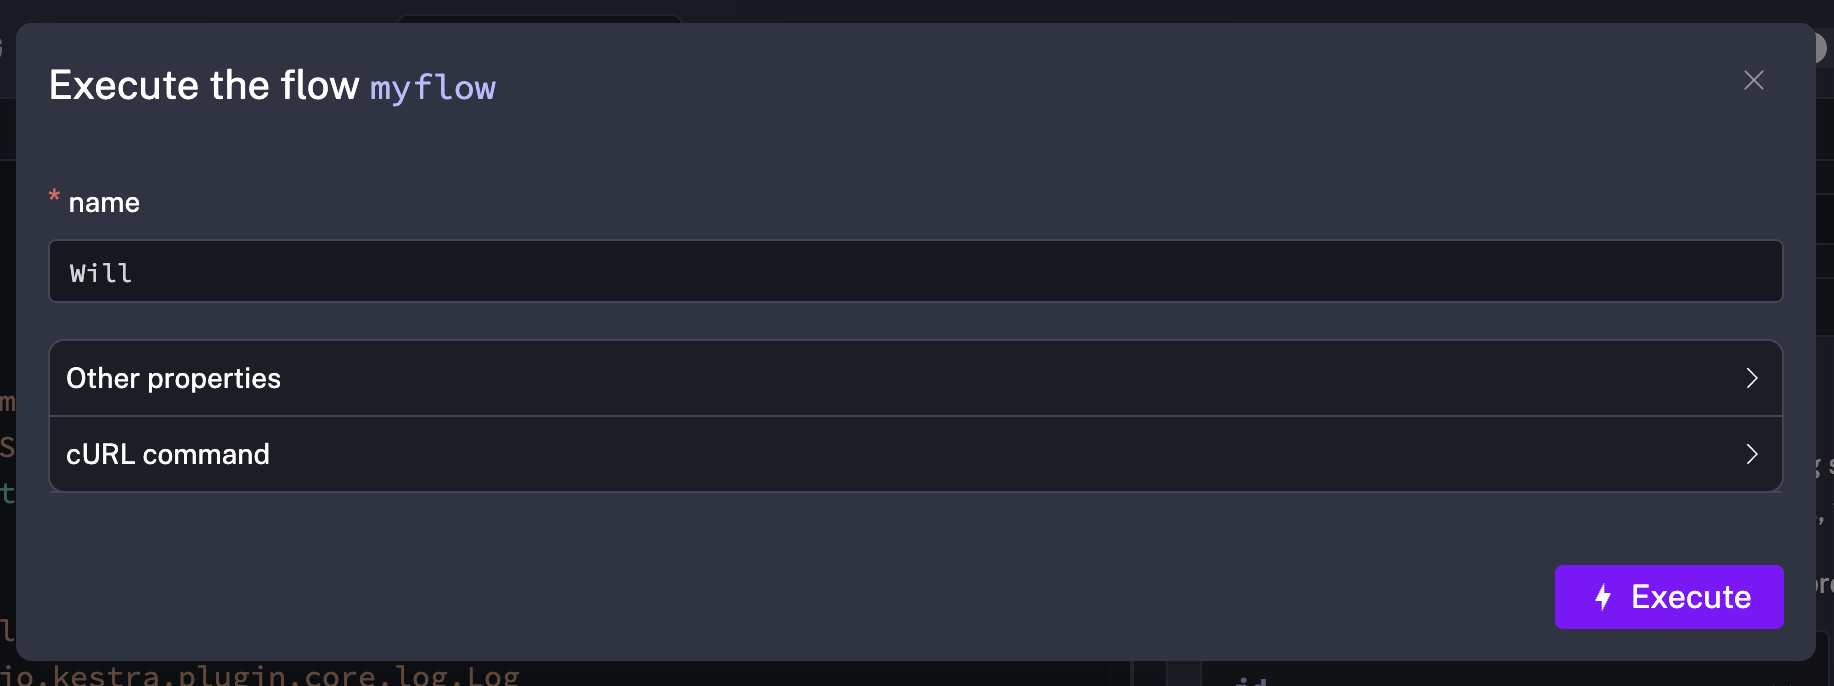Click the "Will" value in the name field
Viewport: 1834px width, 686px height.
(101, 273)
